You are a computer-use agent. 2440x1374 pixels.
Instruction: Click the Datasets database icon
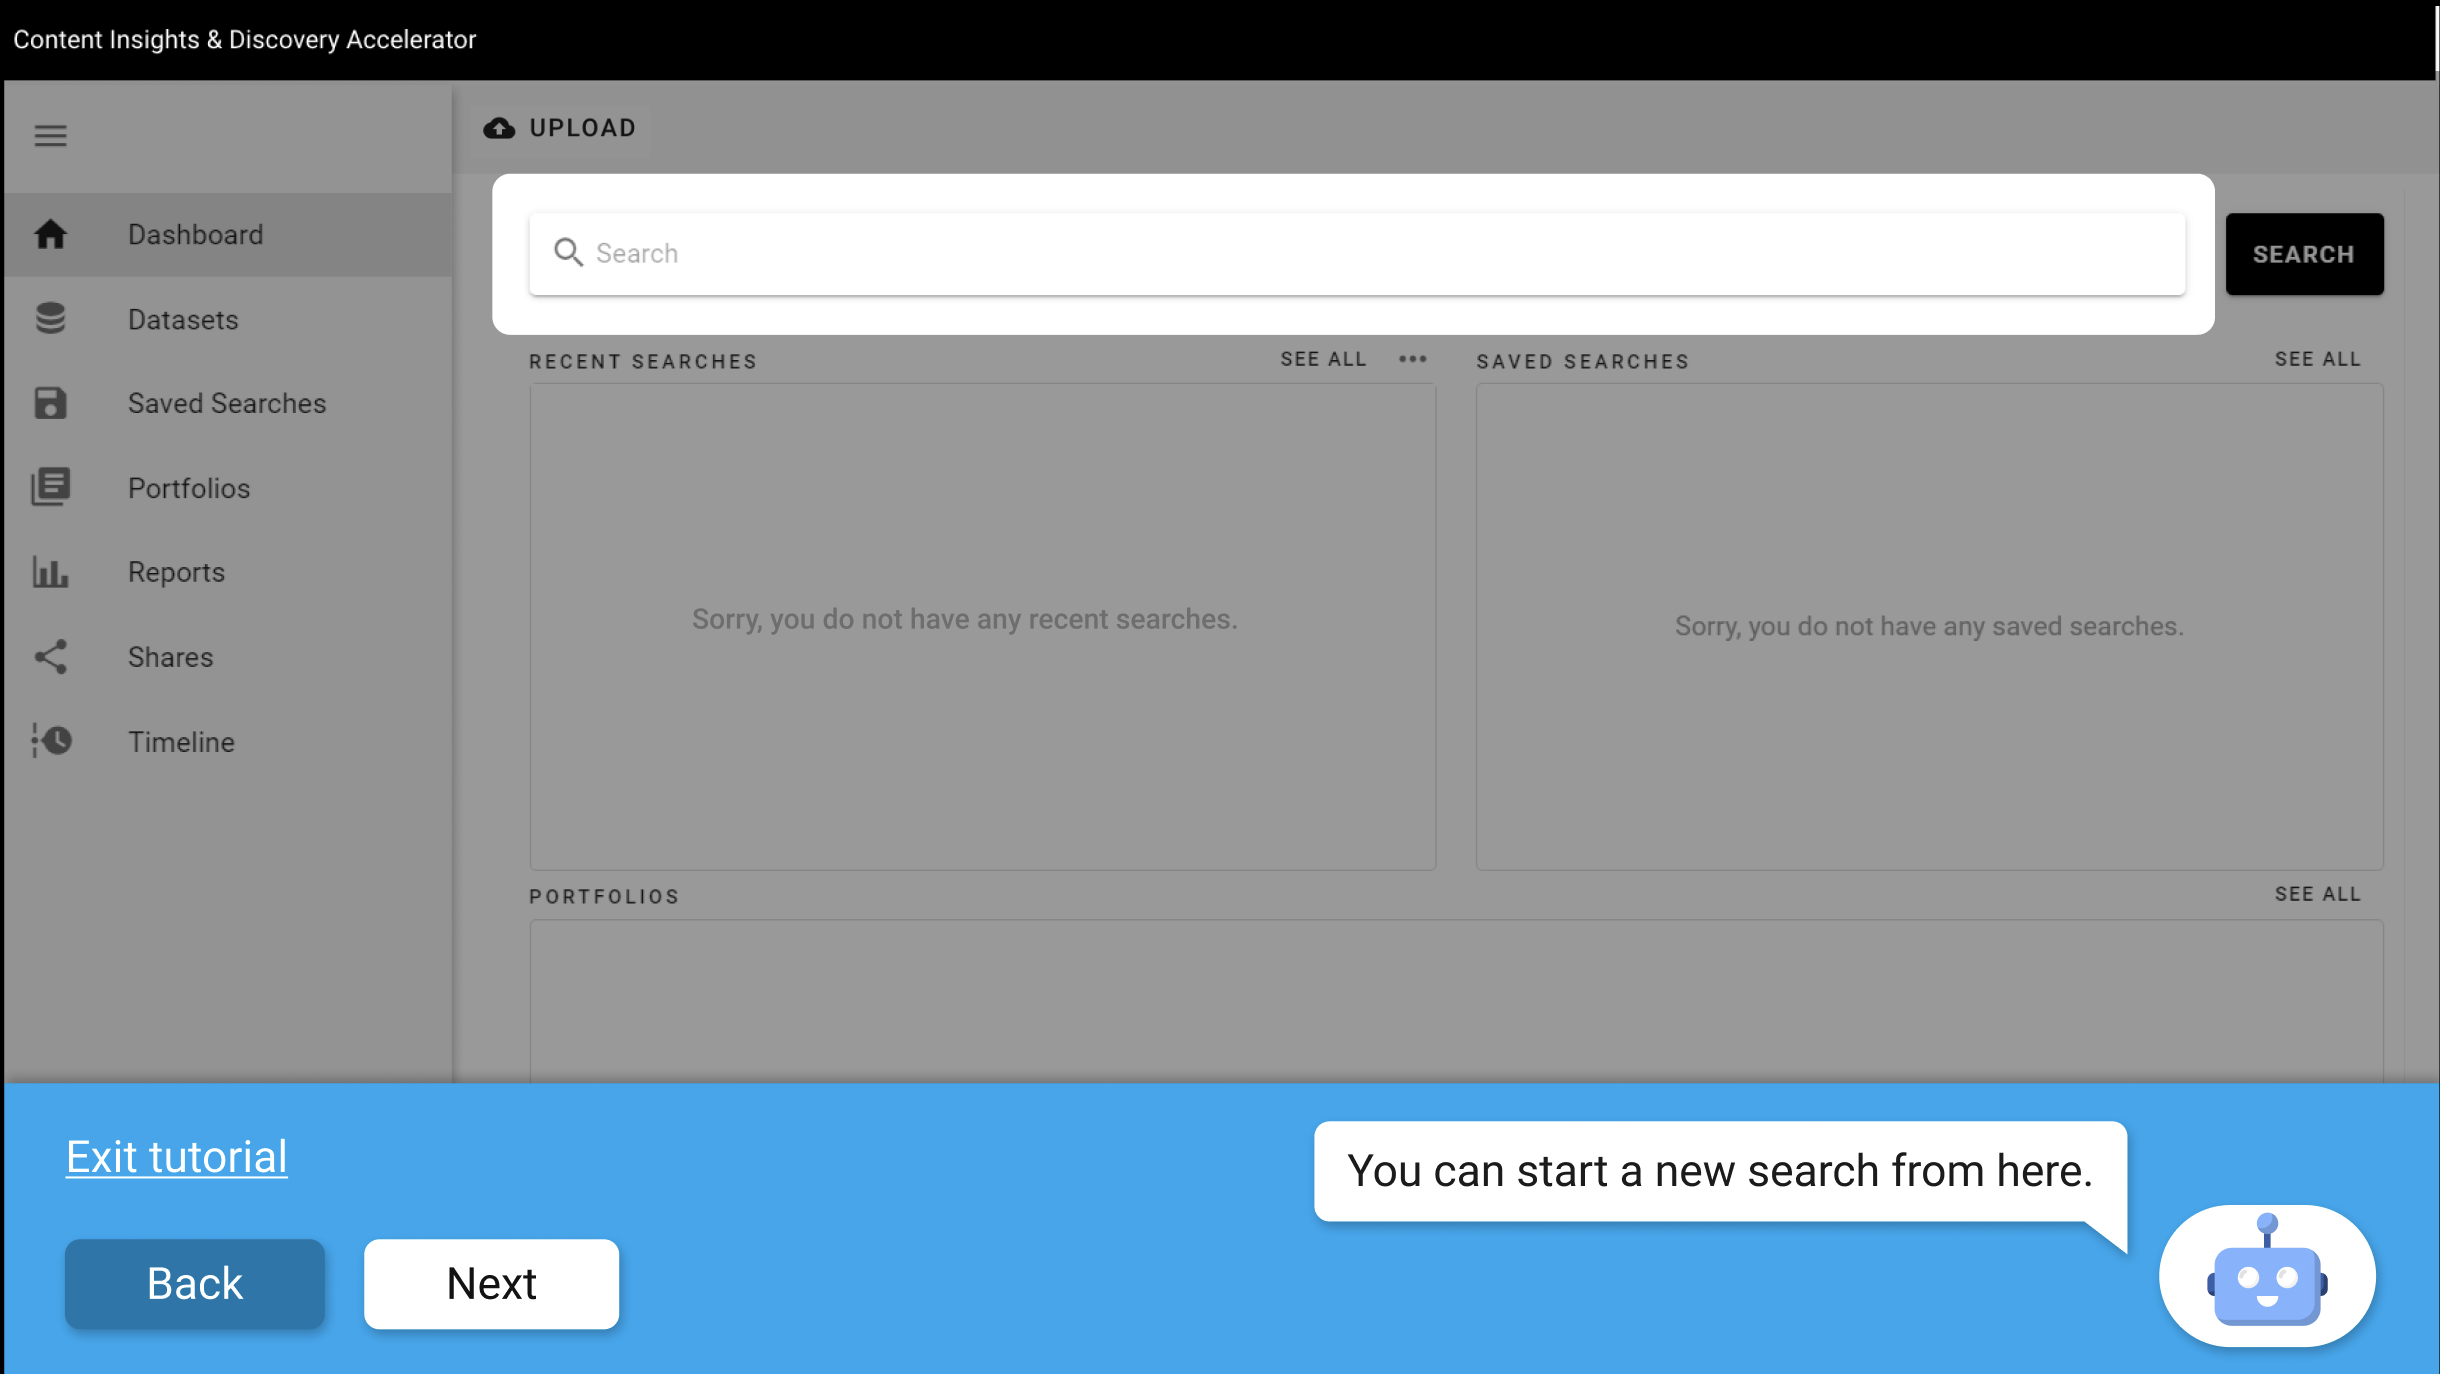pyautogui.click(x=50, y=318)
